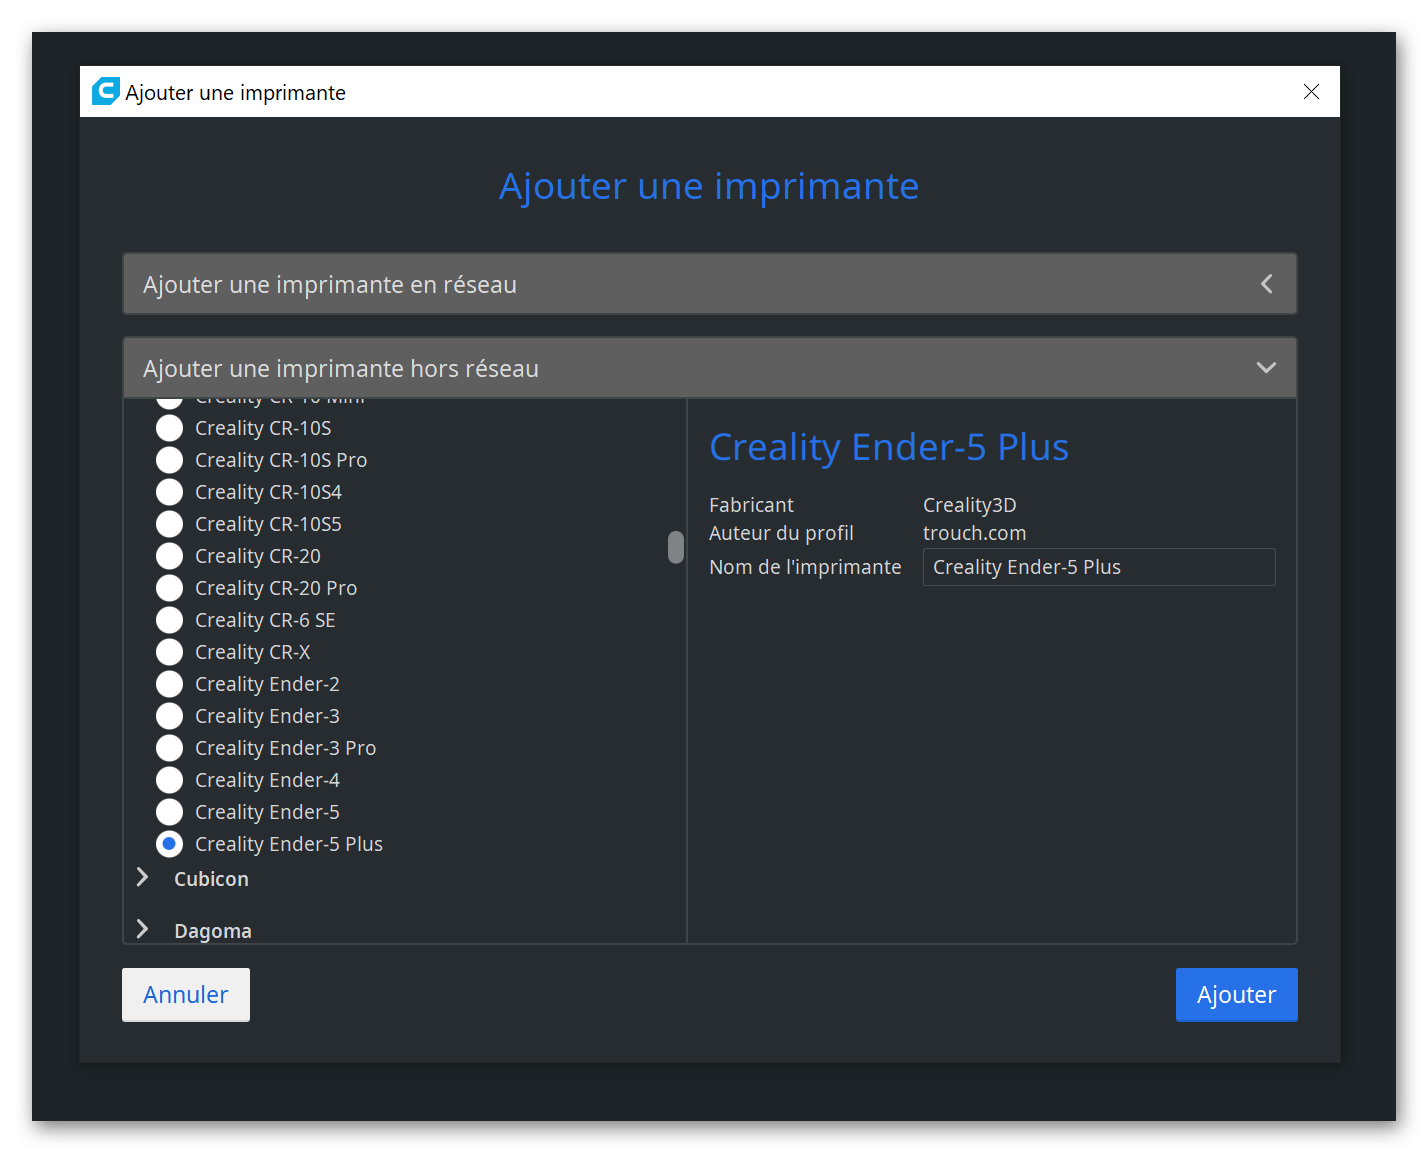Image resolution: width=1428 pixels, height=1153 pixels.
Task: Expand the Dagoma manufacturer group
Action: [x=142, y=929]
